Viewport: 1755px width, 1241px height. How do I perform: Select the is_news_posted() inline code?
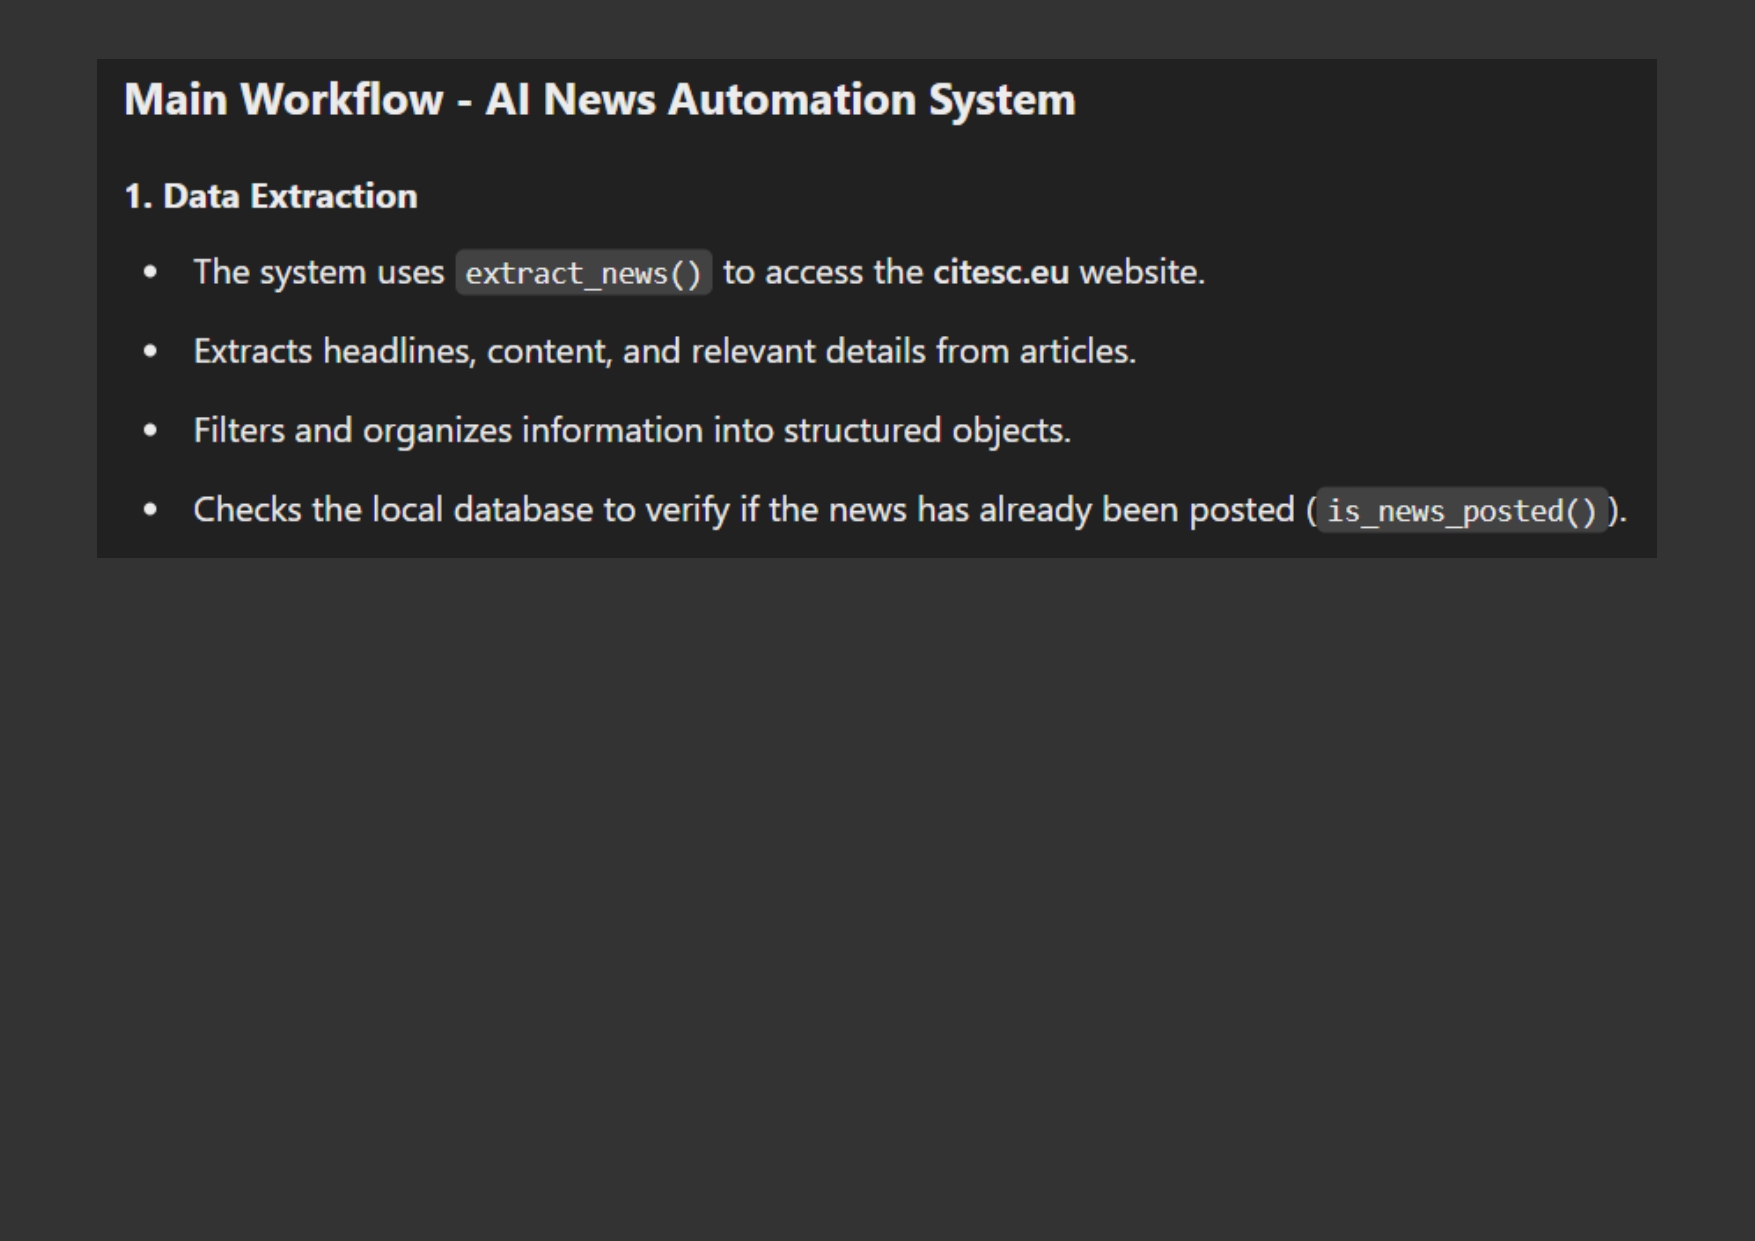coord(1461,511)
